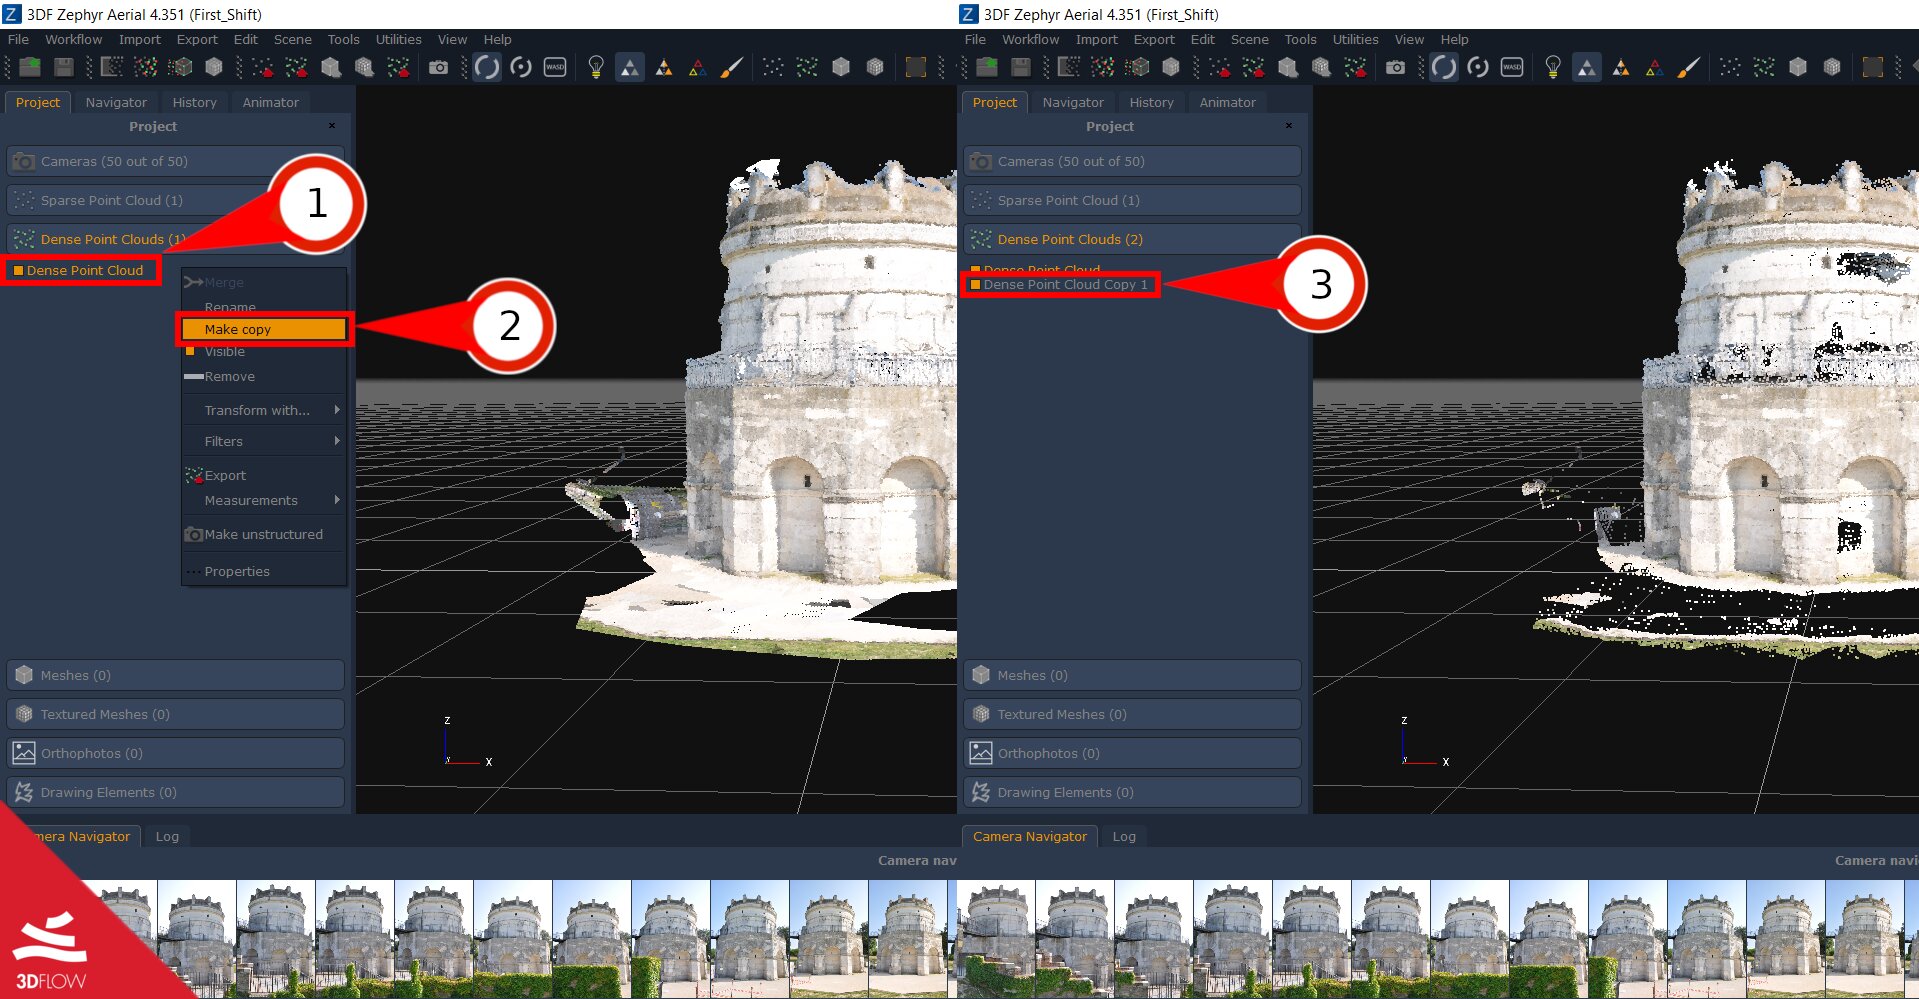The image size is (1919, 999).
Task: Select pivot navigation mode in left window
Action: [x=521, y=67]
